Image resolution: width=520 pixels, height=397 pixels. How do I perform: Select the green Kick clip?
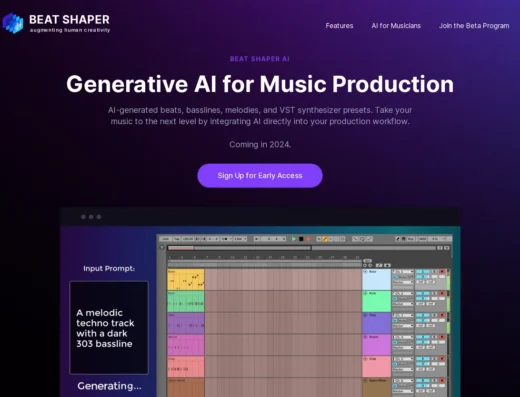click(x=186, y=301)
